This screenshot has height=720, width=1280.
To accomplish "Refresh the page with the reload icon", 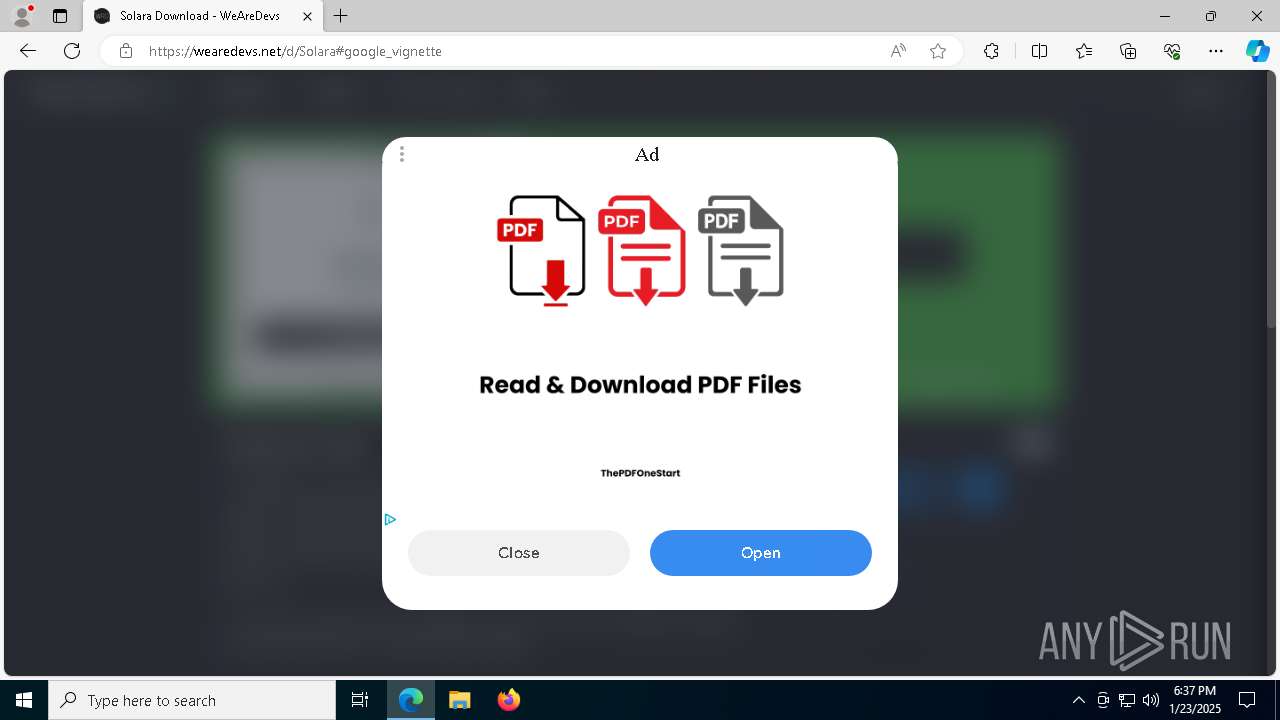I will pos(72,51).
